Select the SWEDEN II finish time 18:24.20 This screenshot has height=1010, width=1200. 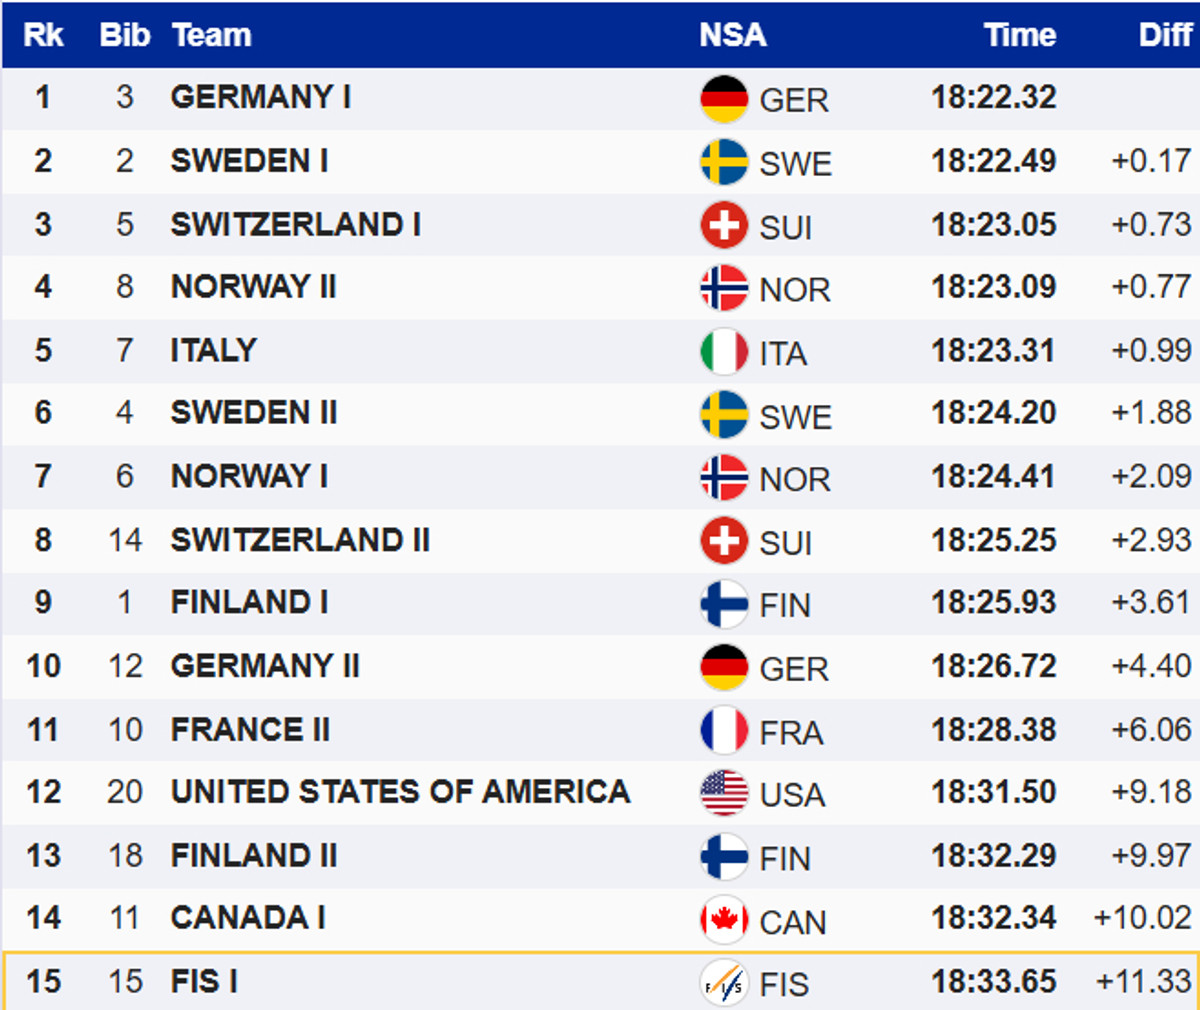point(993,413)
